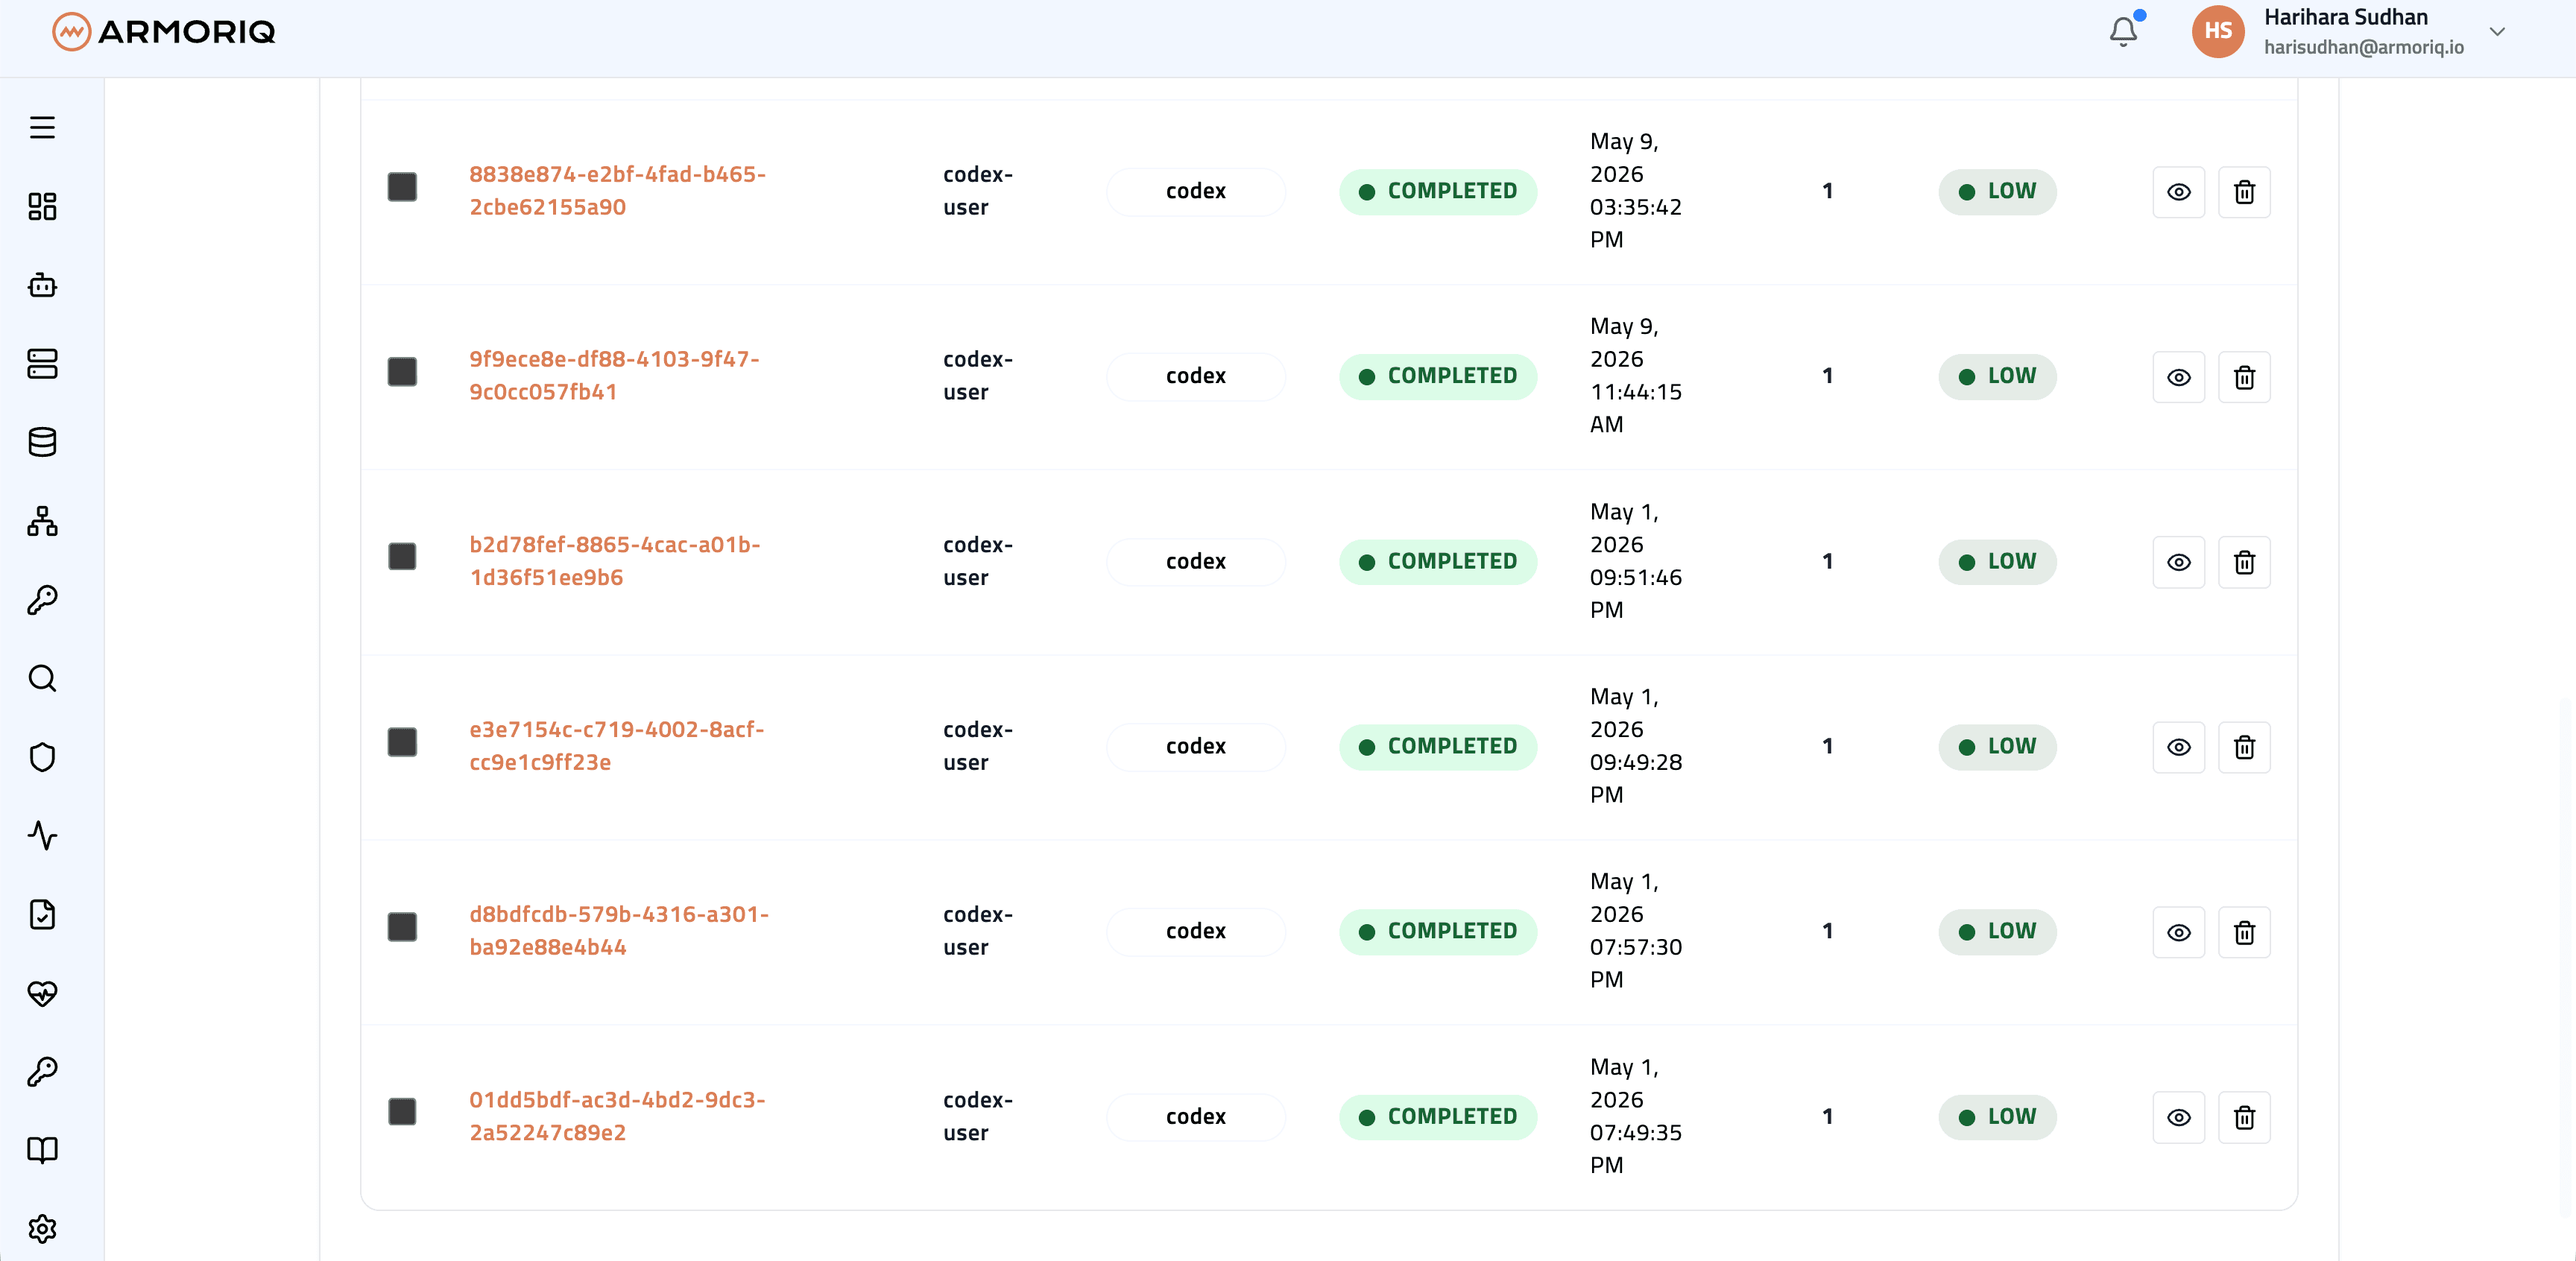This screenshot has width=2576, height=1261.
Task: Click timestamp May 1, 2026 07:49:35 PM
Action: coord(1636,1116)
